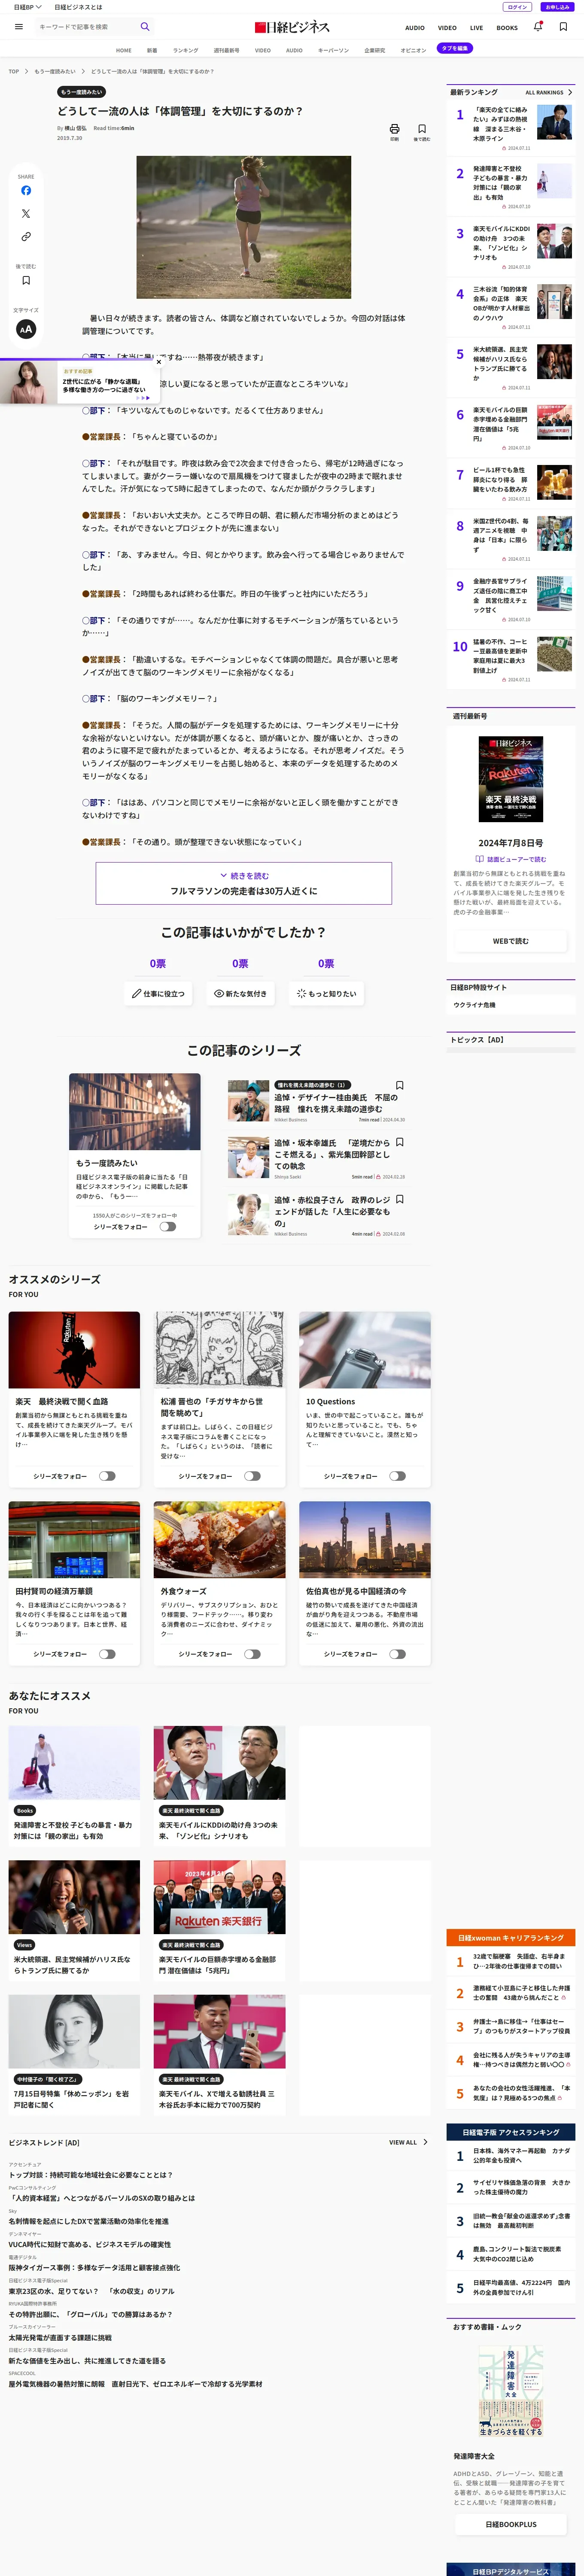
Task: Open the ウクライナ危機 link
Action: (474, 1005)
